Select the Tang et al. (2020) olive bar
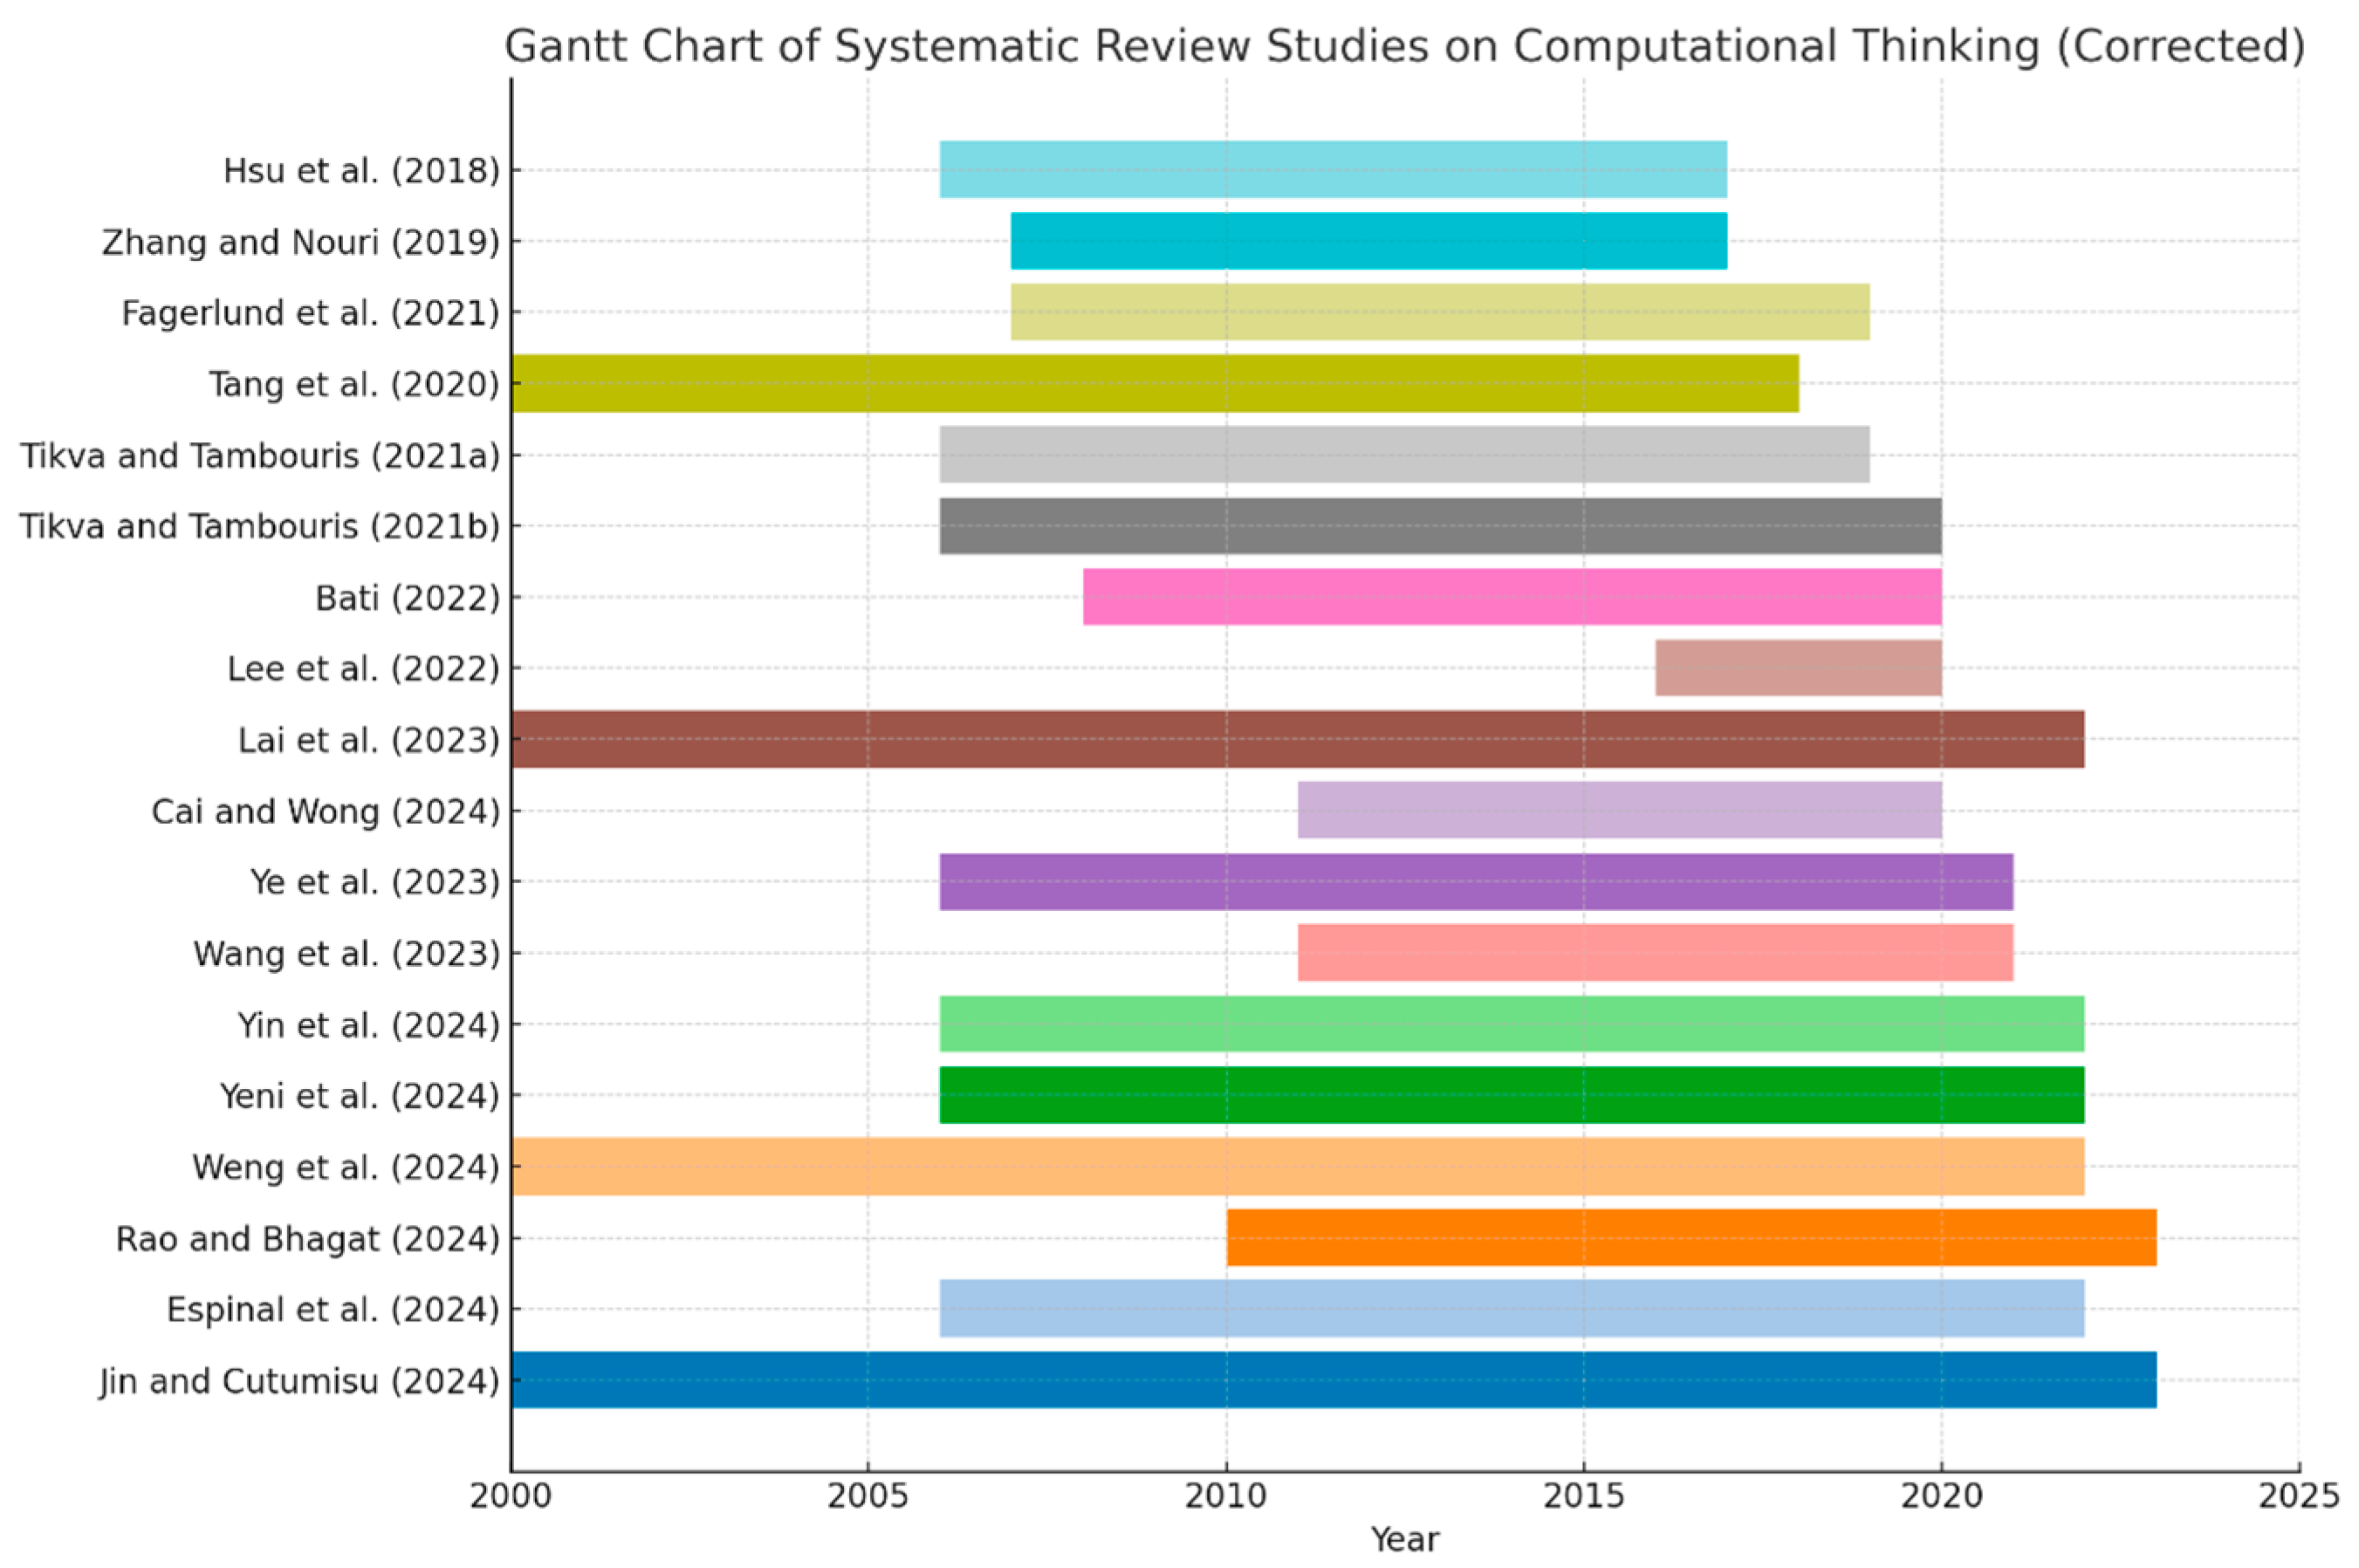Viewport: 2359px width, 1568px height. [1154, 383]
